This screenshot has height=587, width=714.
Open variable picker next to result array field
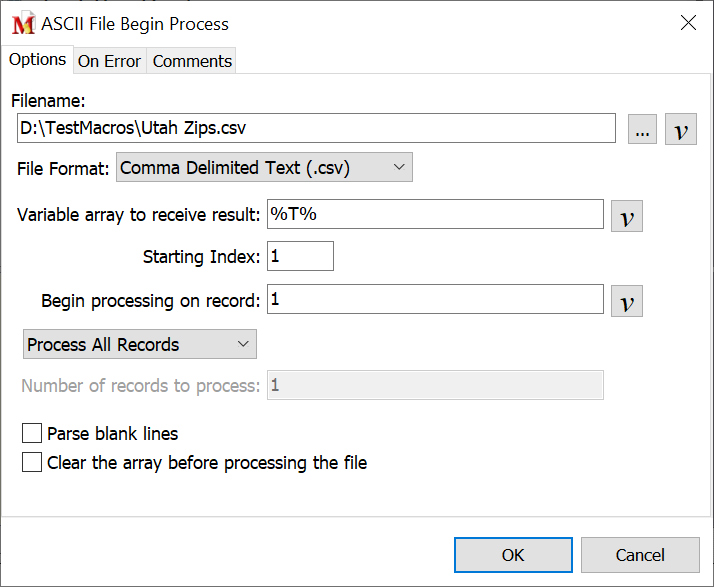pyautogui.click(x=627, y=216)
